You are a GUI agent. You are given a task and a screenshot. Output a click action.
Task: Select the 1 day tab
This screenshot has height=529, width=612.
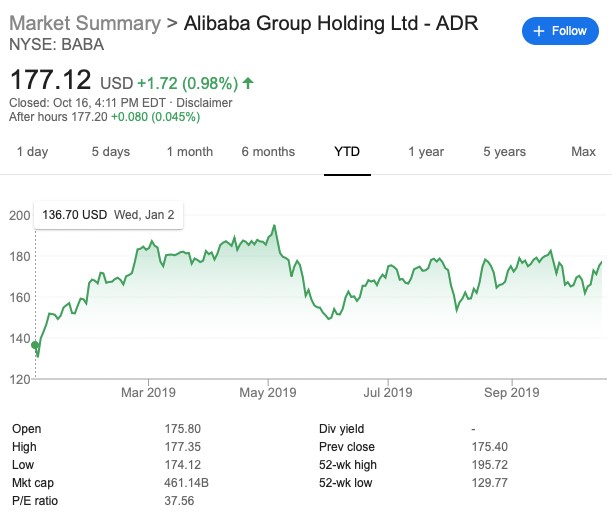click(x=33, y=152)
